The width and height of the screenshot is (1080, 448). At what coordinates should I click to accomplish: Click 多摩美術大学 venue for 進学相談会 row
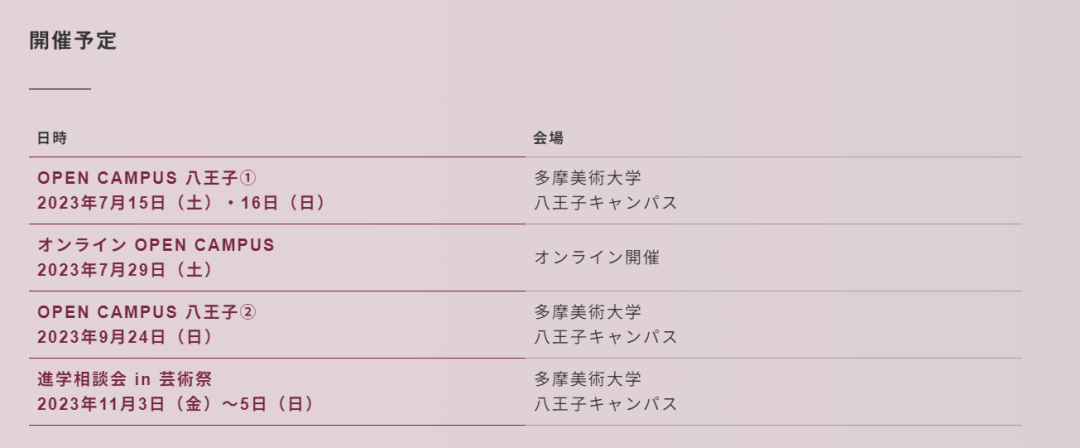click(x=588, y=379)
